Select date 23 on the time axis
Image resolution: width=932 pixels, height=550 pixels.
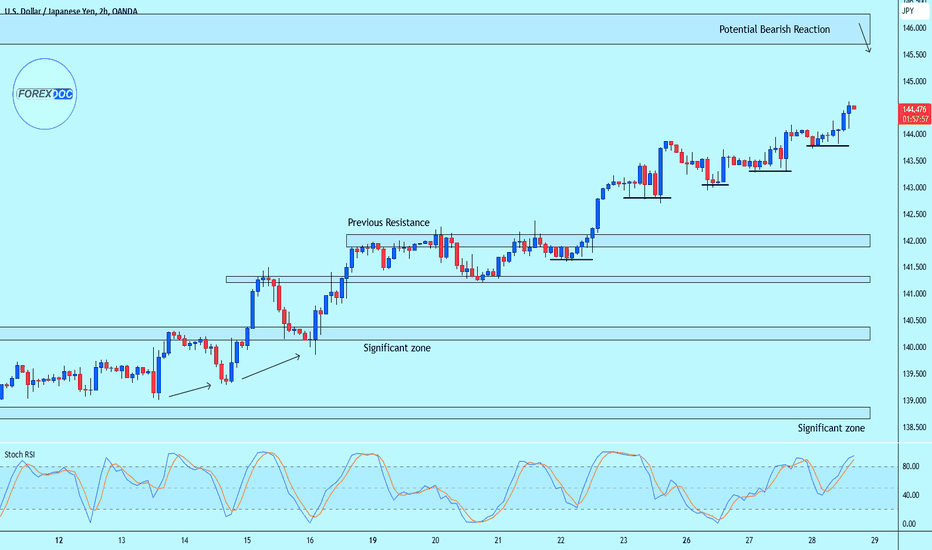[x=624, y=540]
